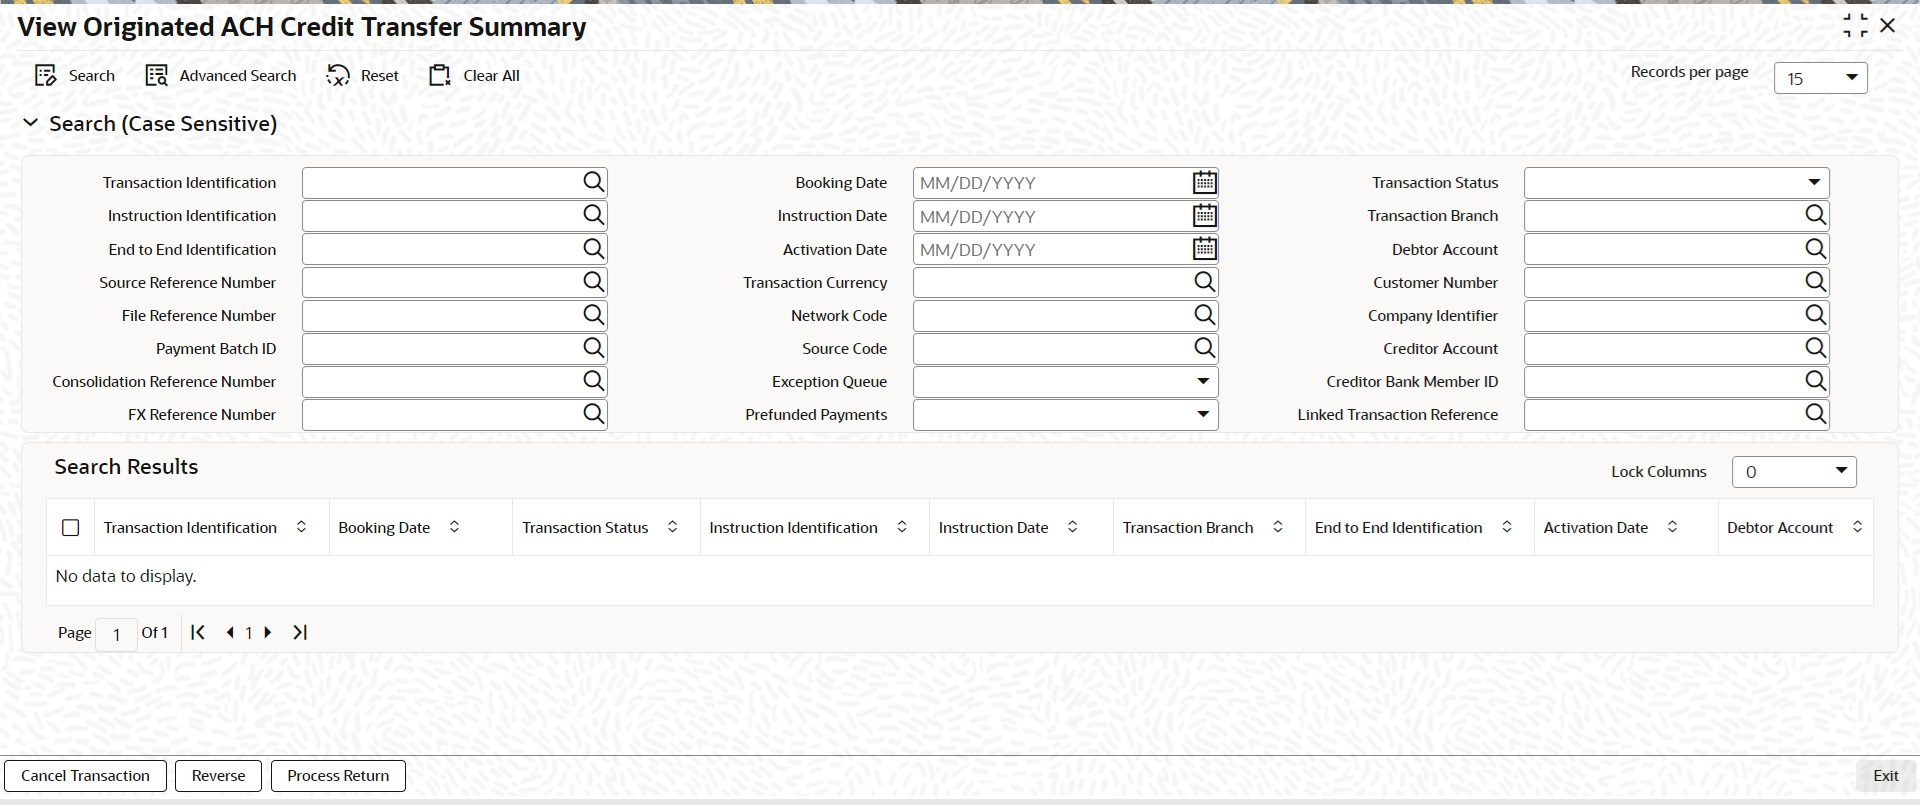Click the Customer Number input field
Viewport: 1920px width, 805px height.
(x=1663, y=282)
